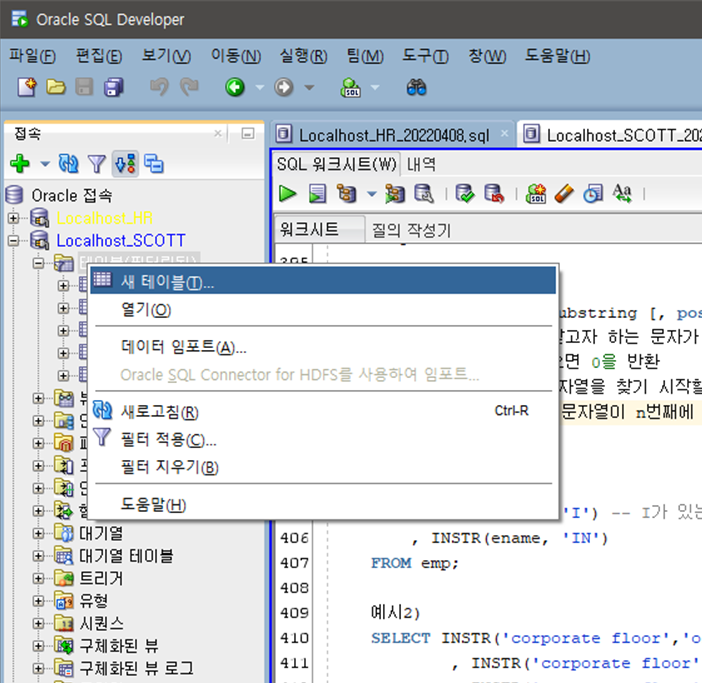Open the 보기(V) menu
The width and height of the screenshot is (702, 683).
(166, 55)
